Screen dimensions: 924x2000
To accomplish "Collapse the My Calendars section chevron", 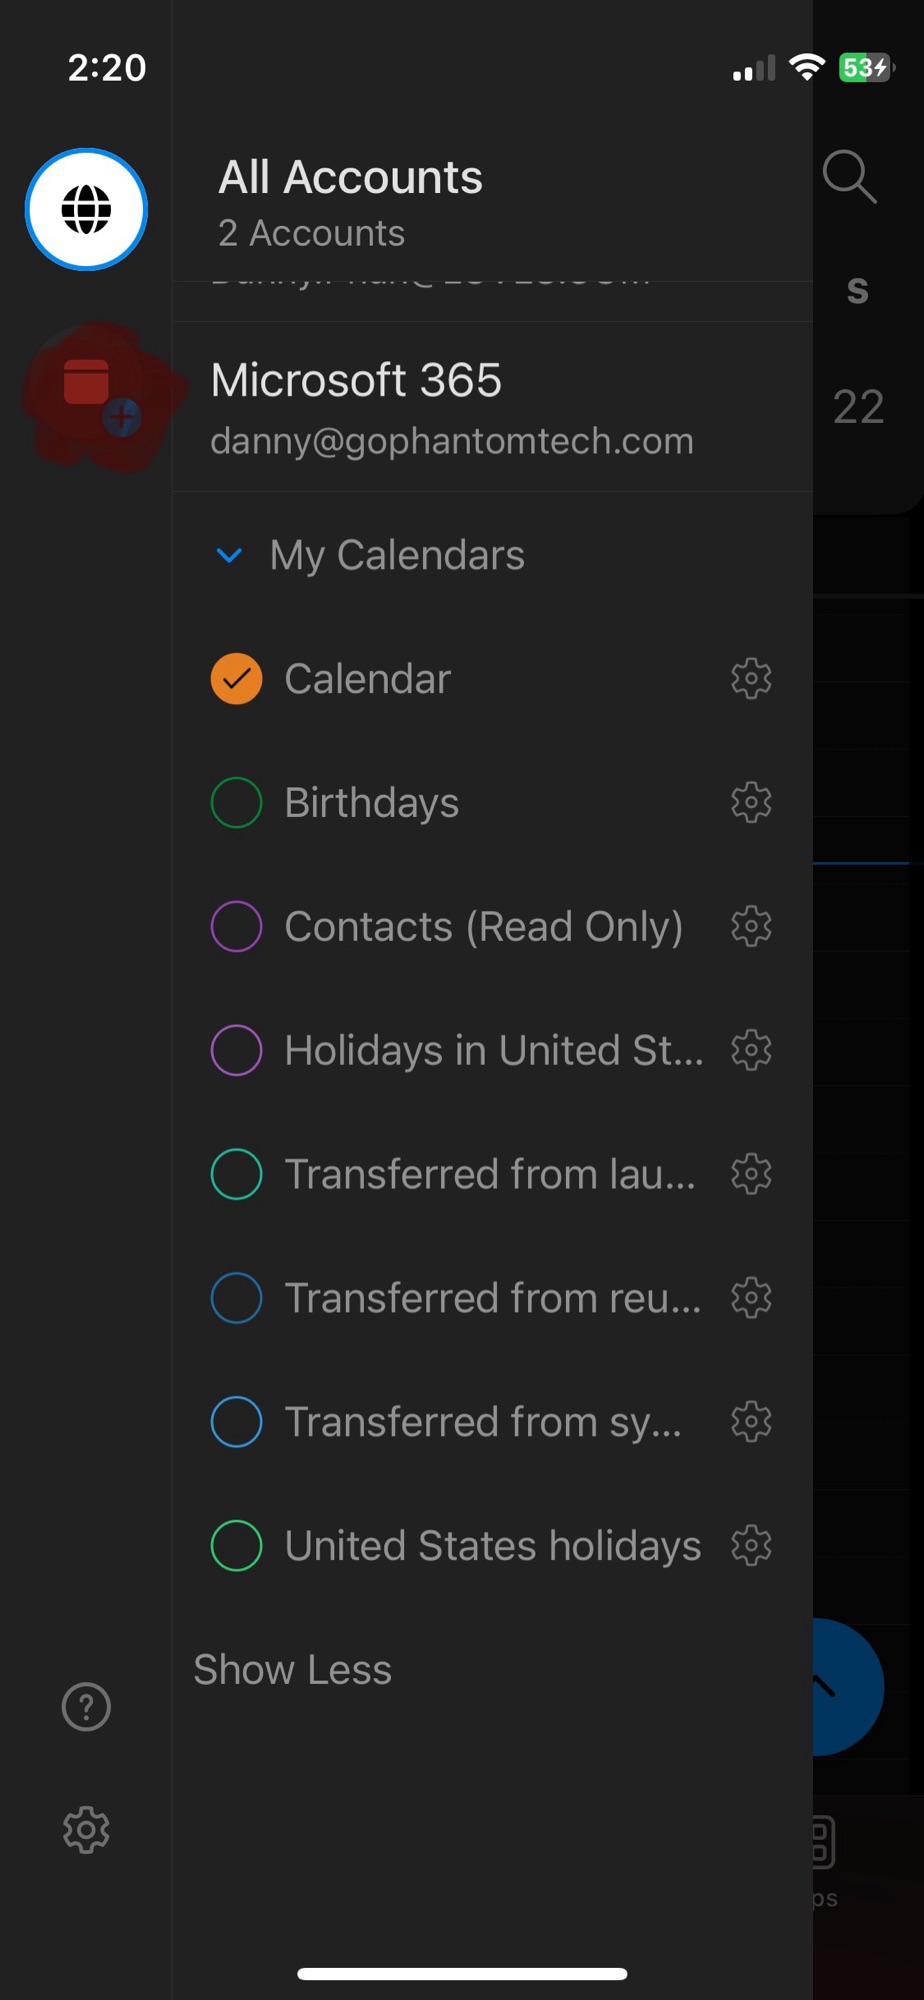I will pyautogui.click(x=229, y=555).
